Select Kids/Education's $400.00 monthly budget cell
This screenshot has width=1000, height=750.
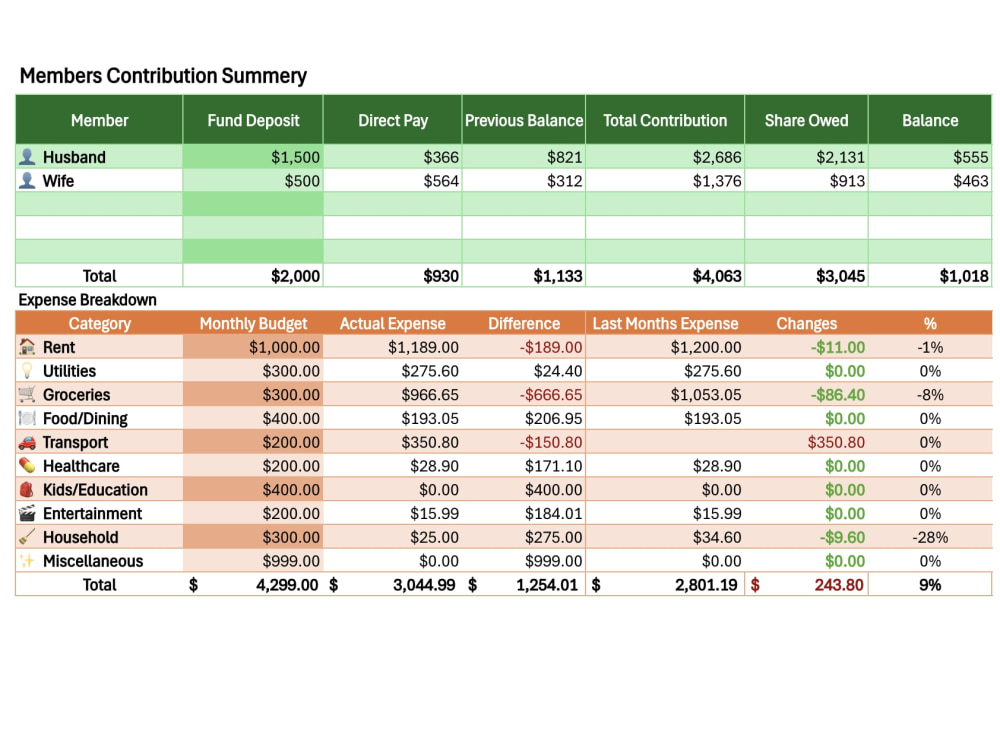pos(253,489)
